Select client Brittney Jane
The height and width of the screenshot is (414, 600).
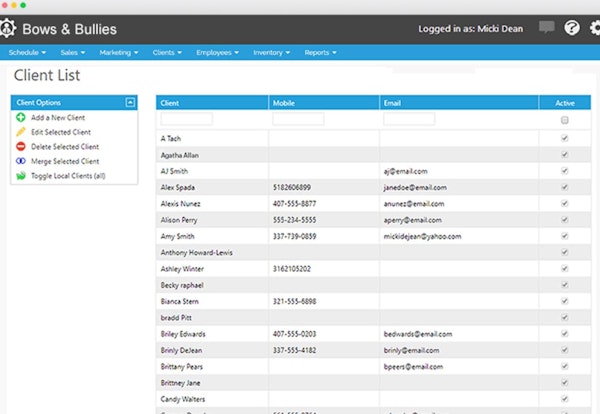tap(180, 383)
